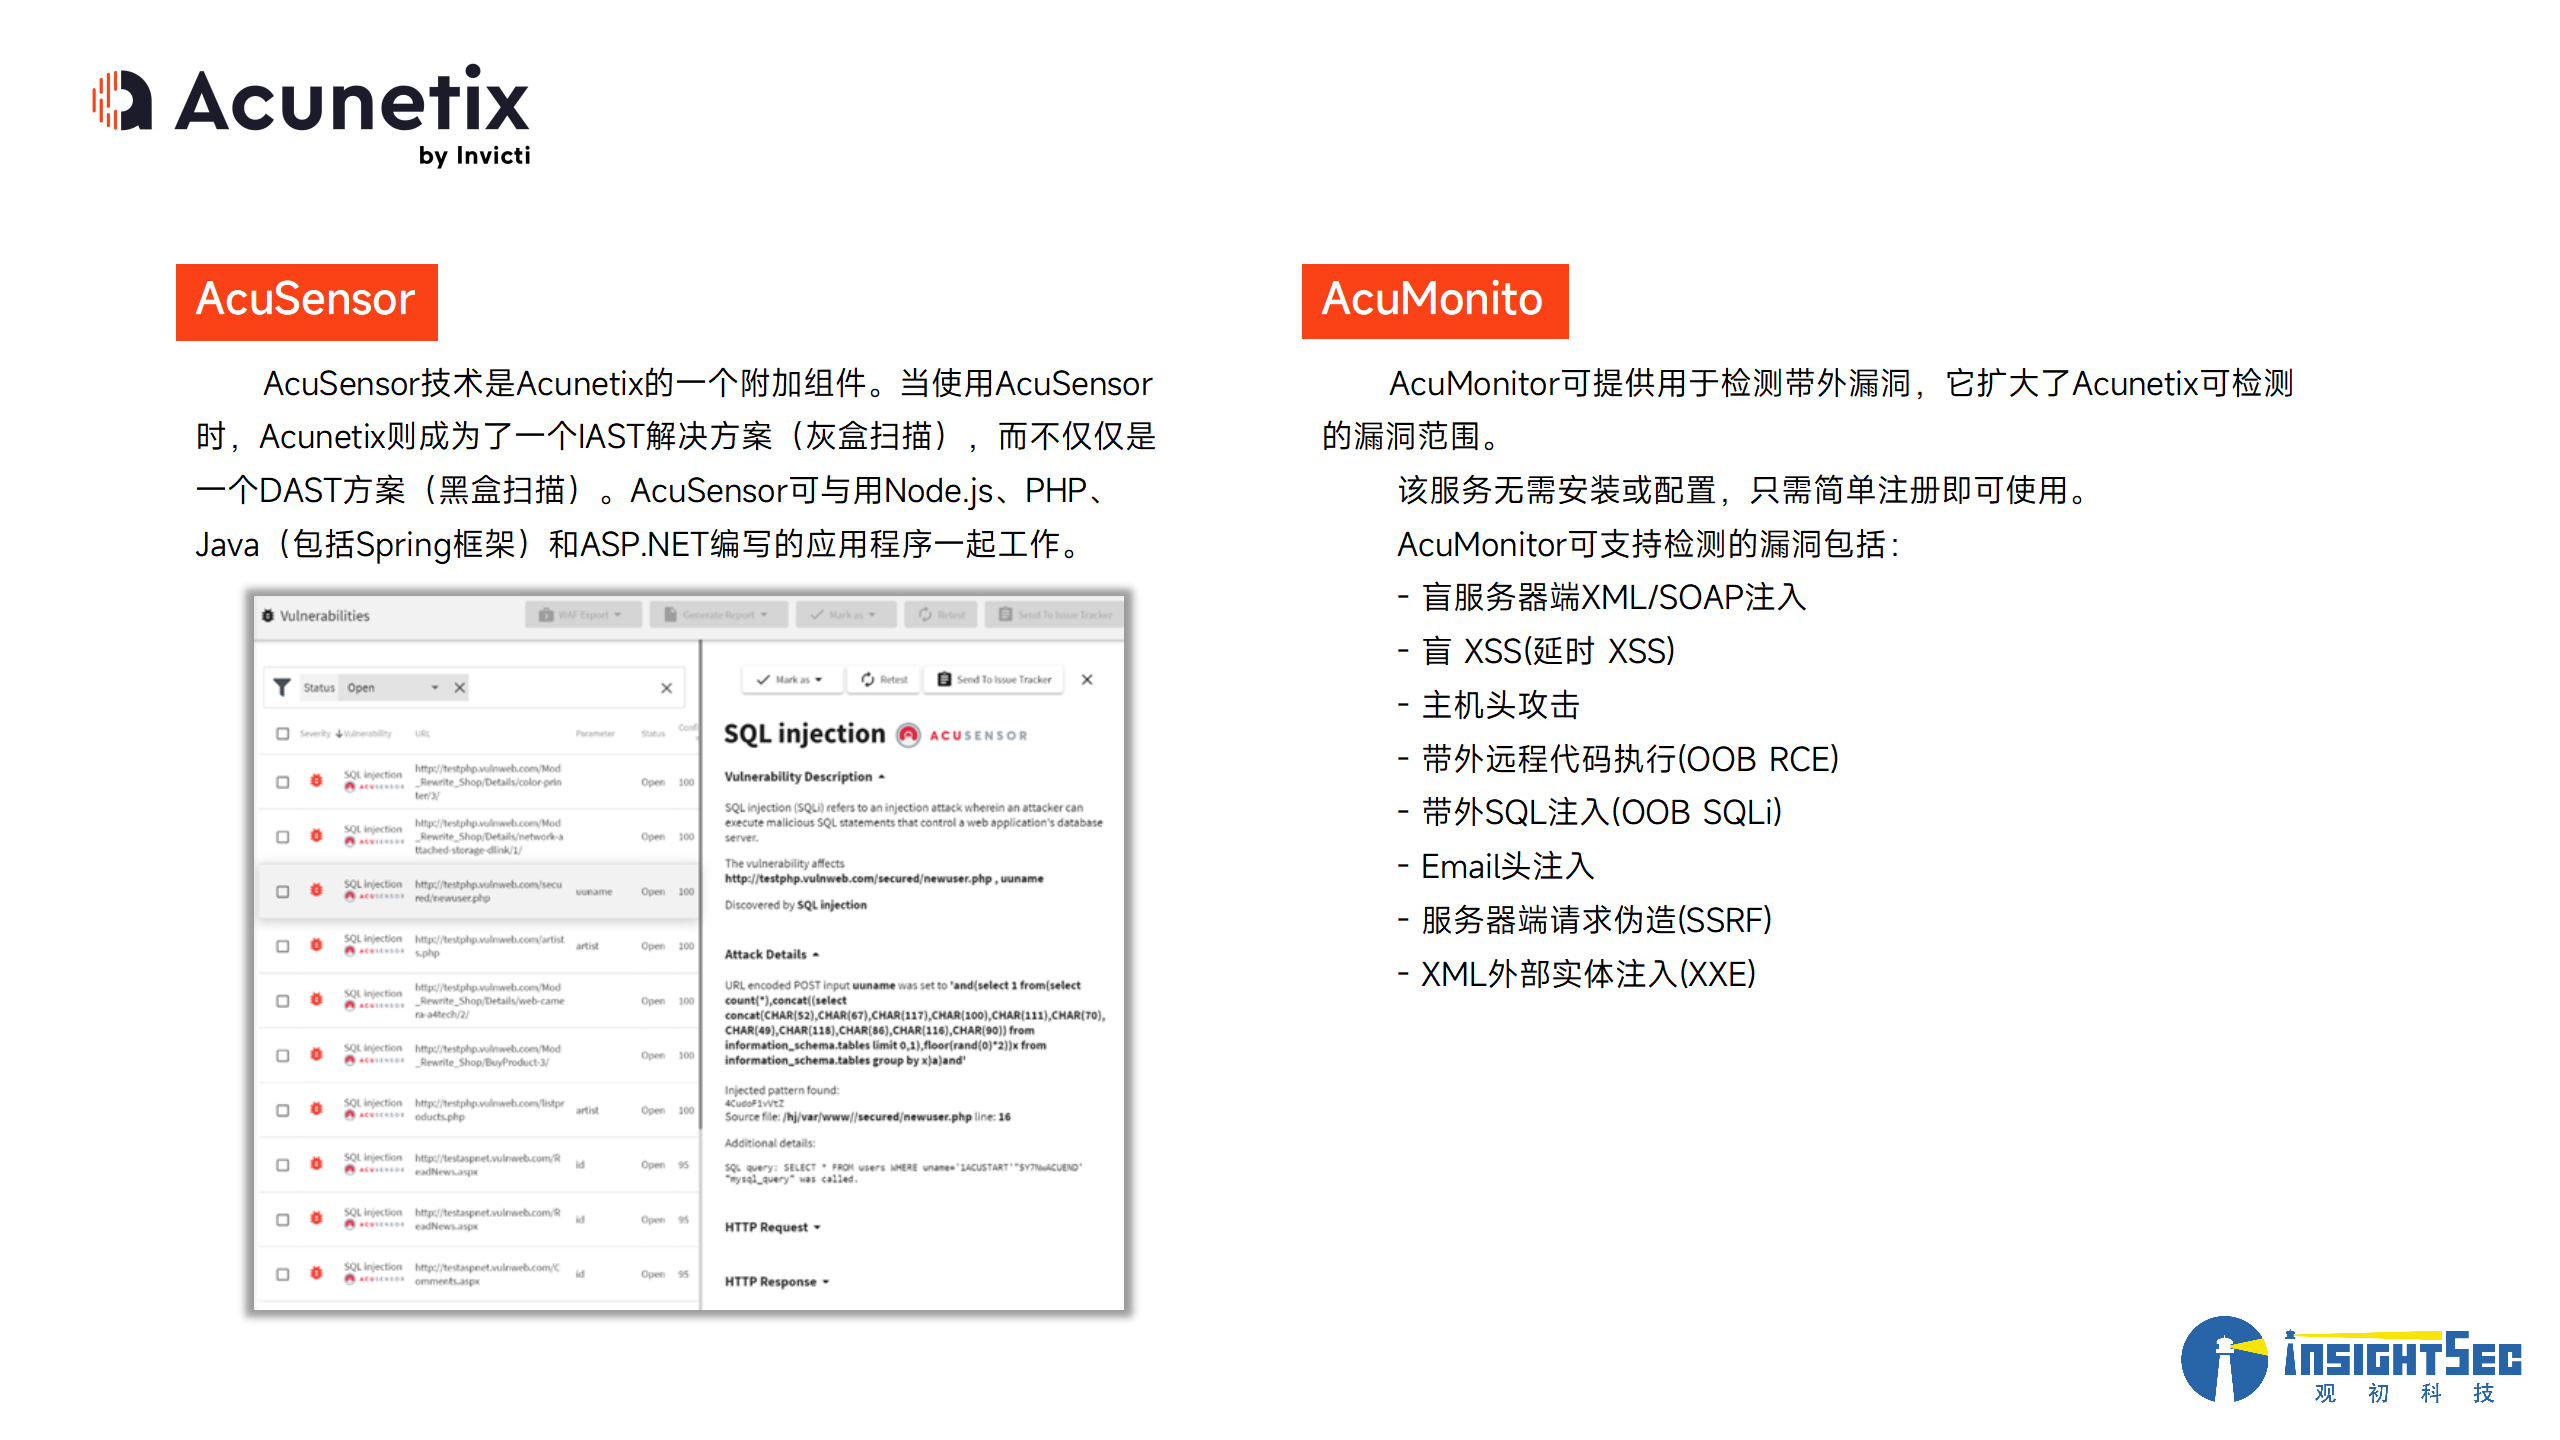Click severity bug icon for artists.php row
Image resolution: width=2560 pixels, height=1440 pixels.
pos(316,945)
